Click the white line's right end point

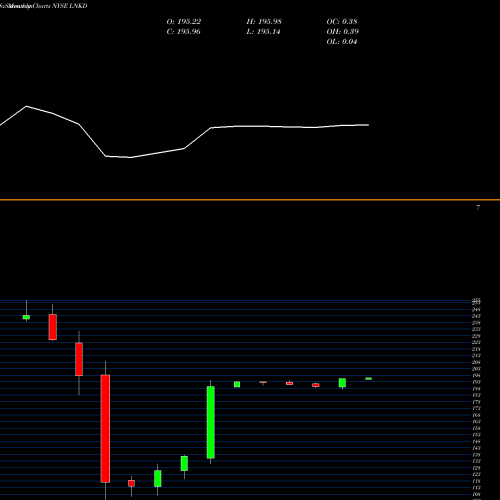[x=368, y=125]
